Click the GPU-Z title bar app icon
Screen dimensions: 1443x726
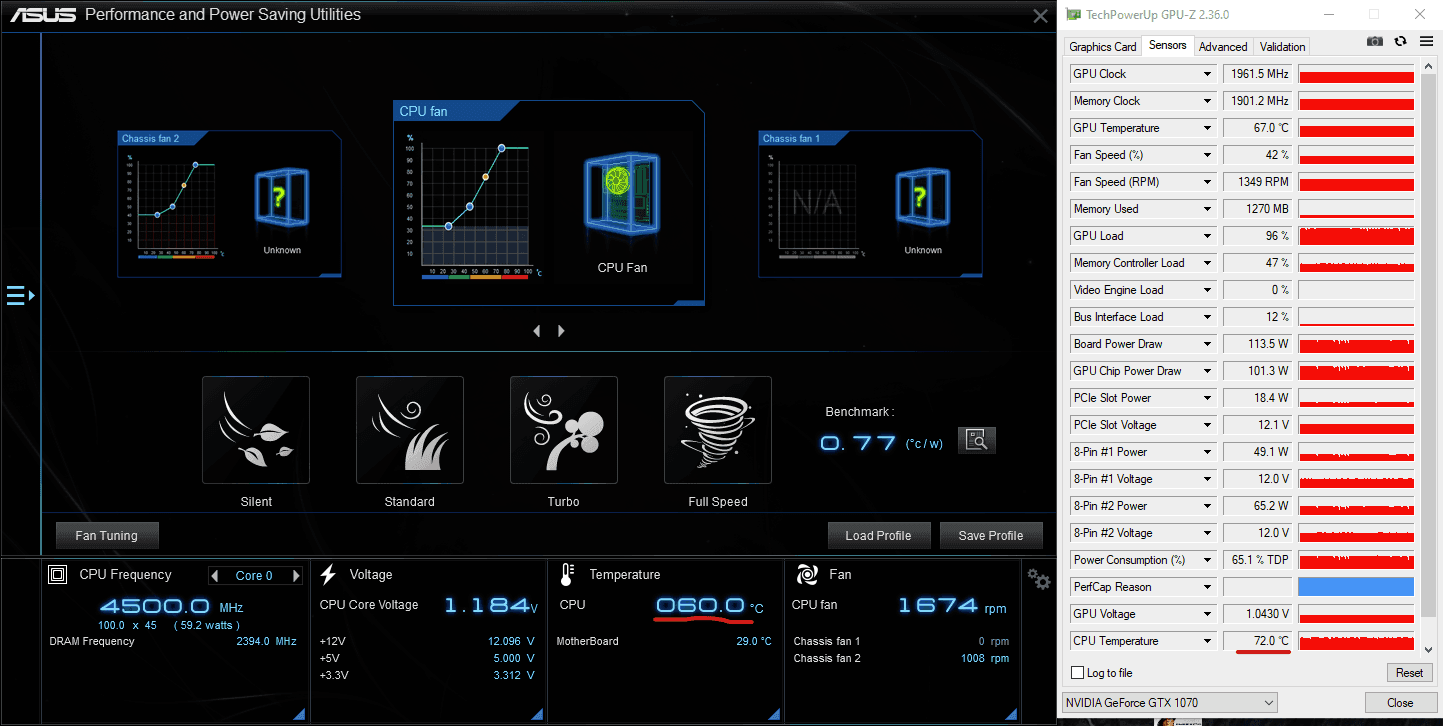(1074, 15)
